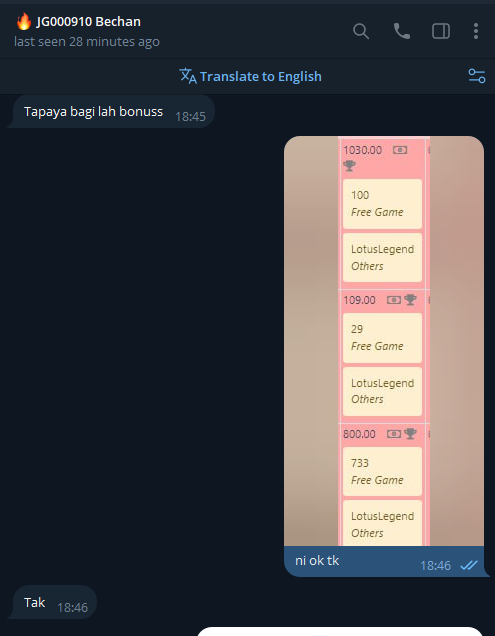Click the 1030.00 entry in the image
495x636 pixels.
362,150
